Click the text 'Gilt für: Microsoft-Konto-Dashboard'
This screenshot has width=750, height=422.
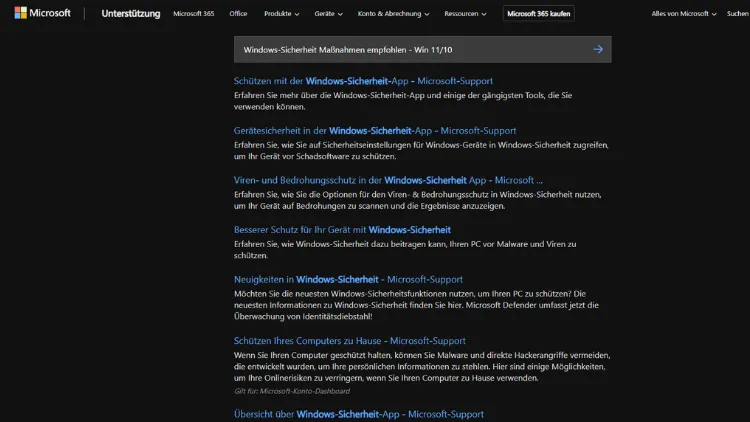coord(292,391)
